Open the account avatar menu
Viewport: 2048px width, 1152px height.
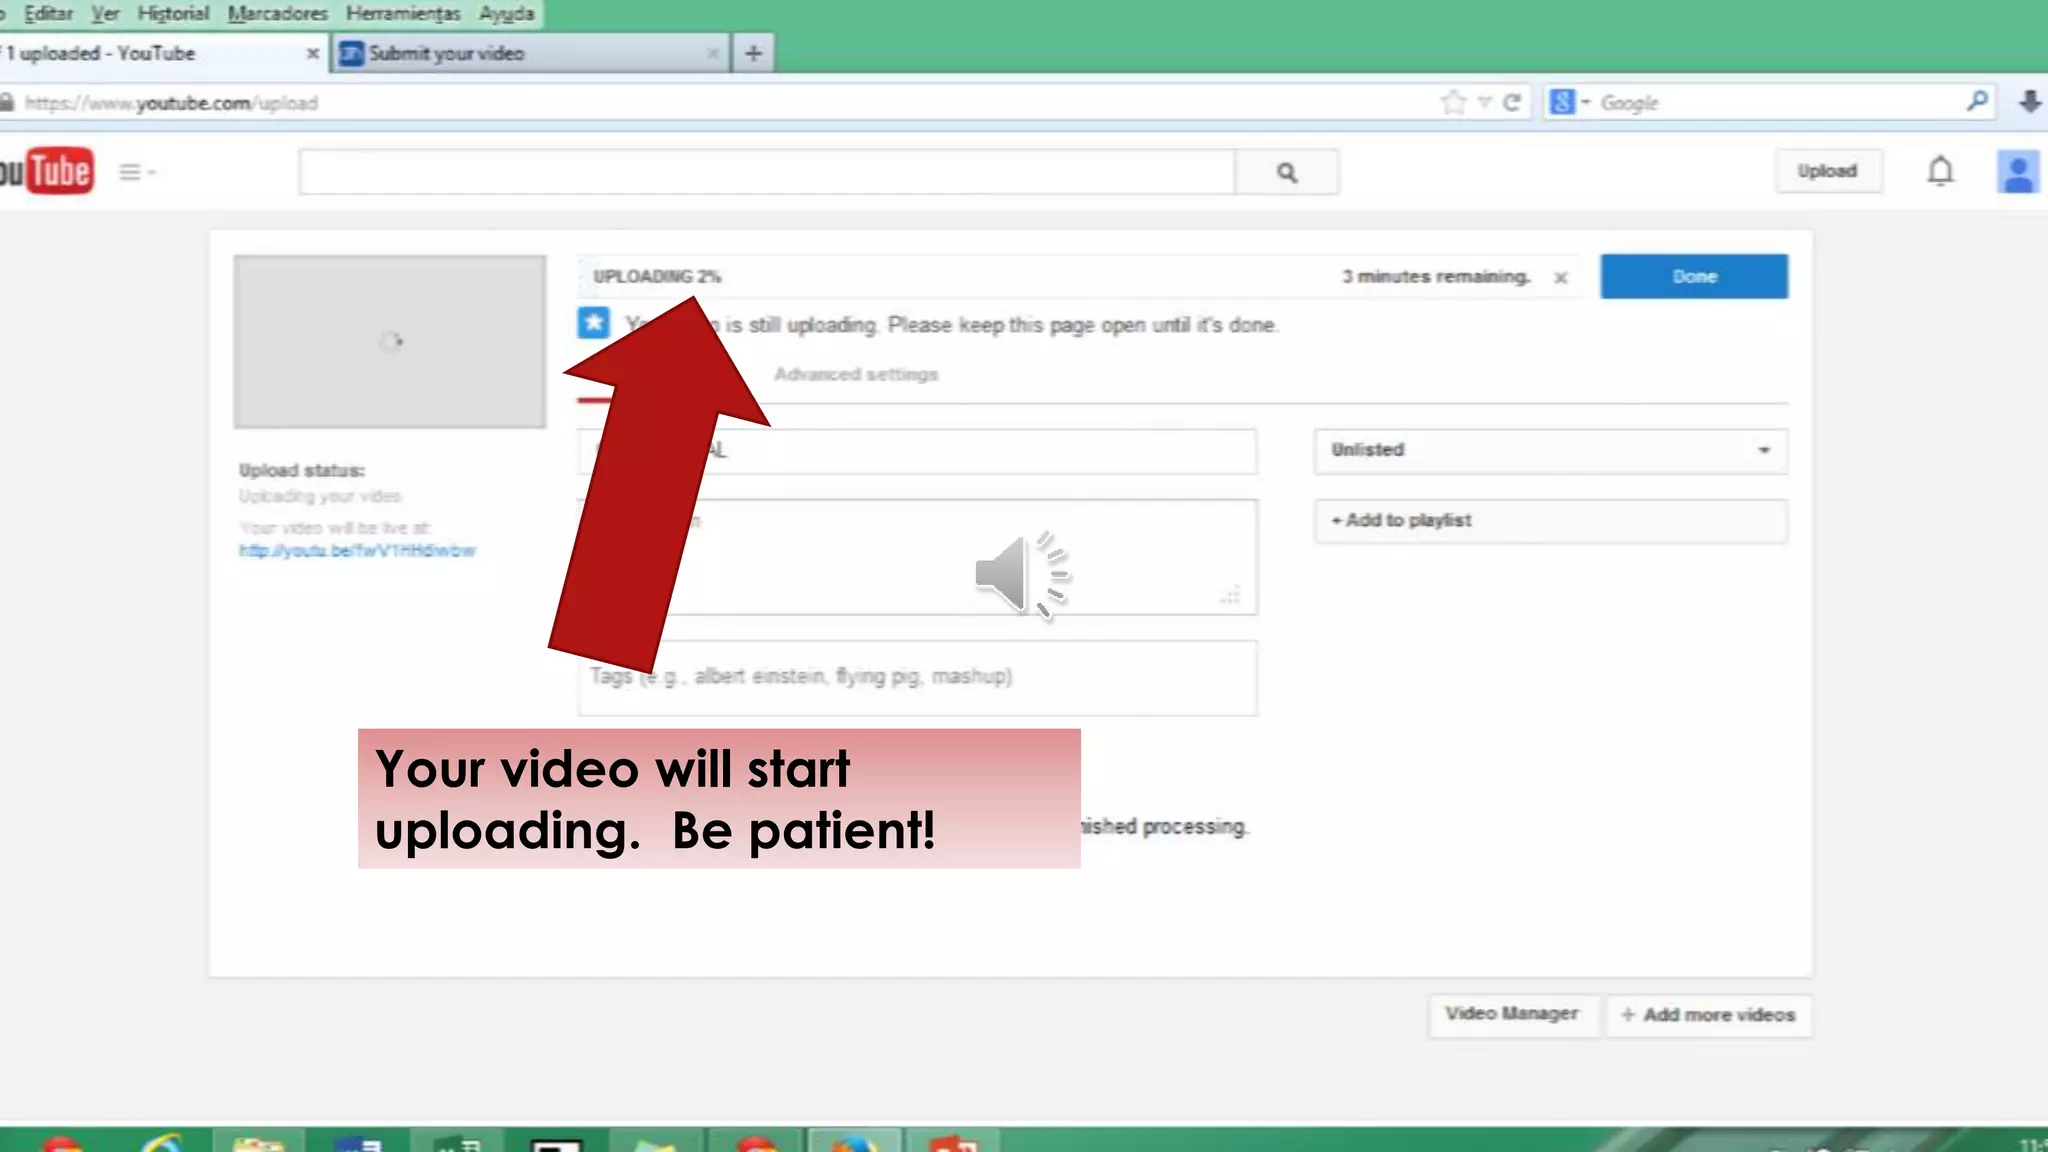pos(2018,172)
